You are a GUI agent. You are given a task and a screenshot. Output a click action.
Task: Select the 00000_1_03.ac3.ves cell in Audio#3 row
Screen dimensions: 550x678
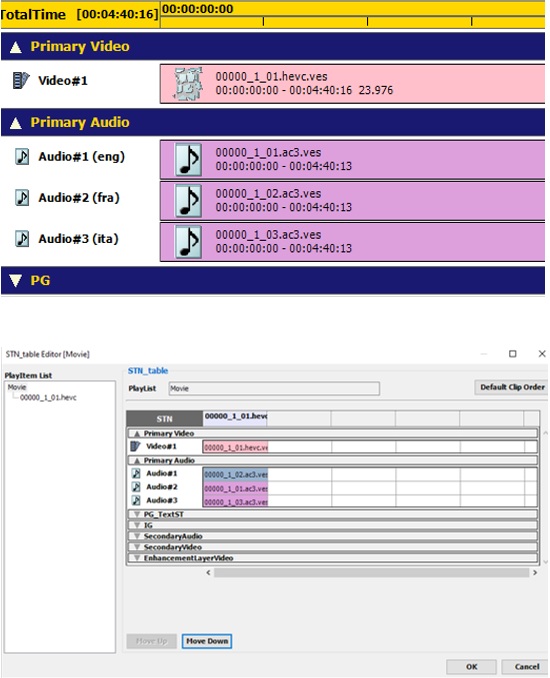point(235,502)
